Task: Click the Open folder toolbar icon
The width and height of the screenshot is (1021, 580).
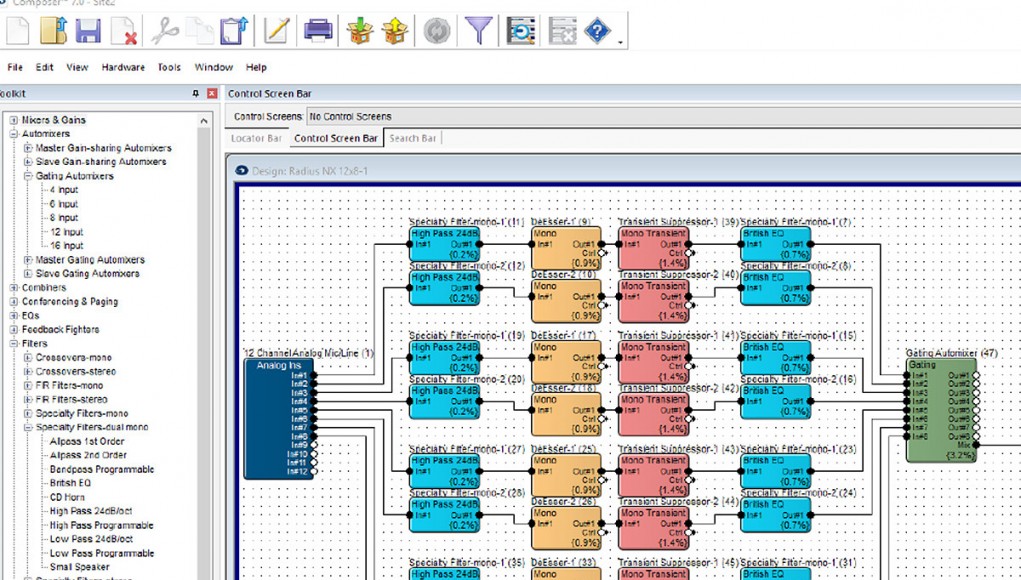Action: point(53,31)
